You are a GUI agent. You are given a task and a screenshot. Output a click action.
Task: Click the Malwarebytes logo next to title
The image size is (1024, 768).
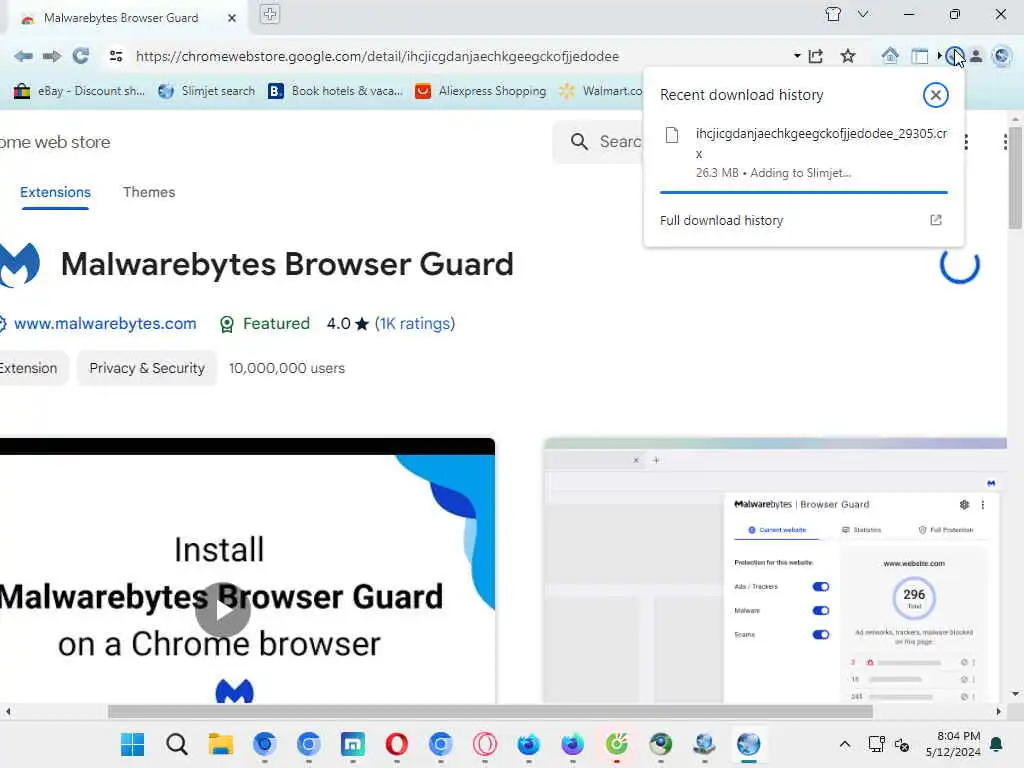[20, 264]
